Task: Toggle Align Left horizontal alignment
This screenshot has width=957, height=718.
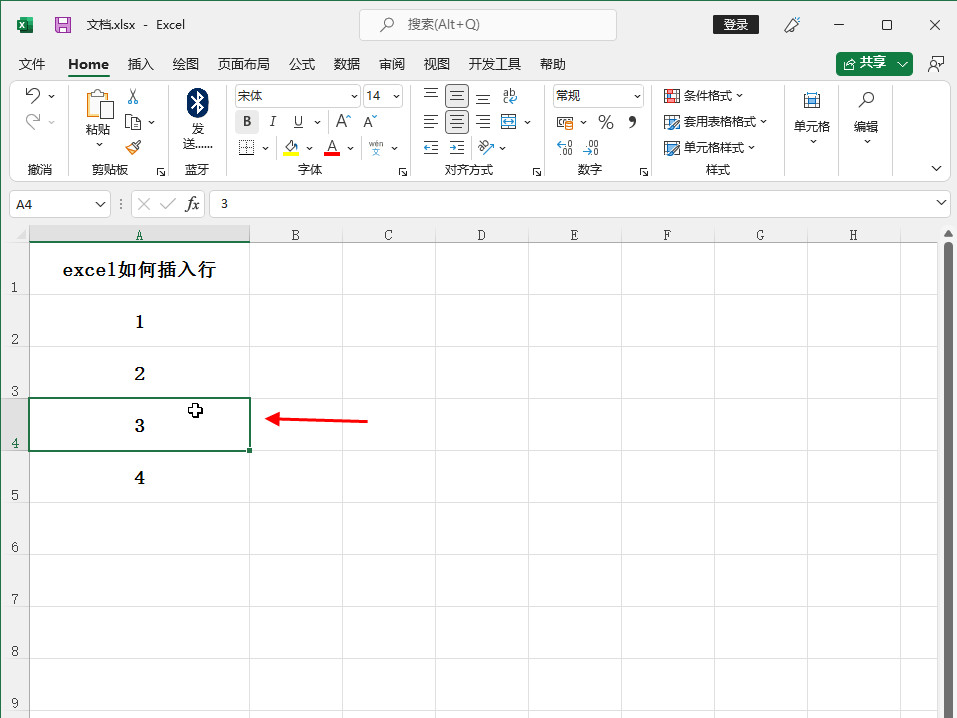Action: tap(431, 121)
